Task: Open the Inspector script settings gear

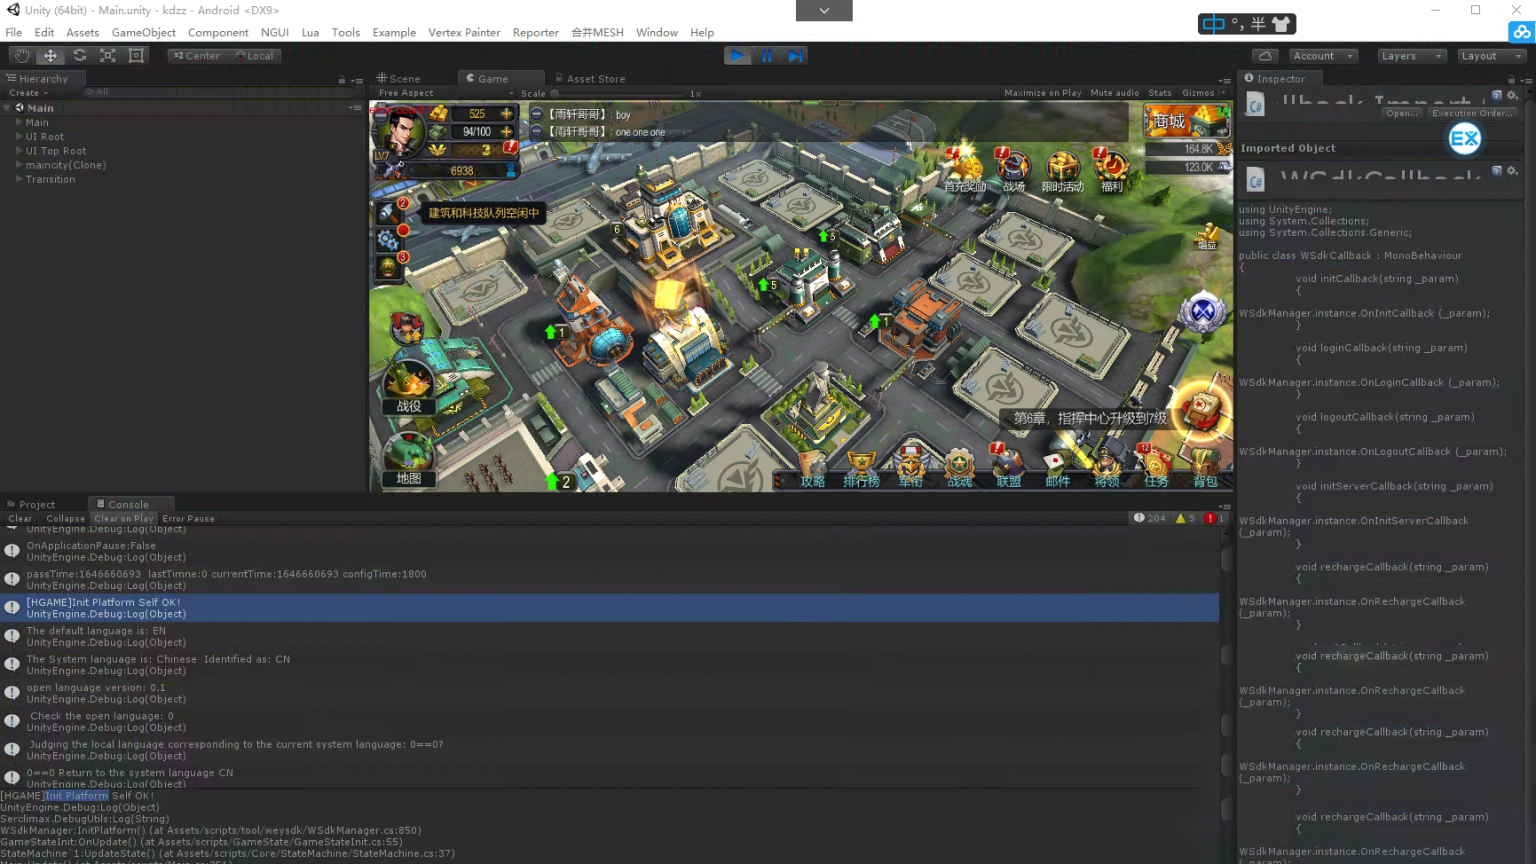Action: point(1512,96)
